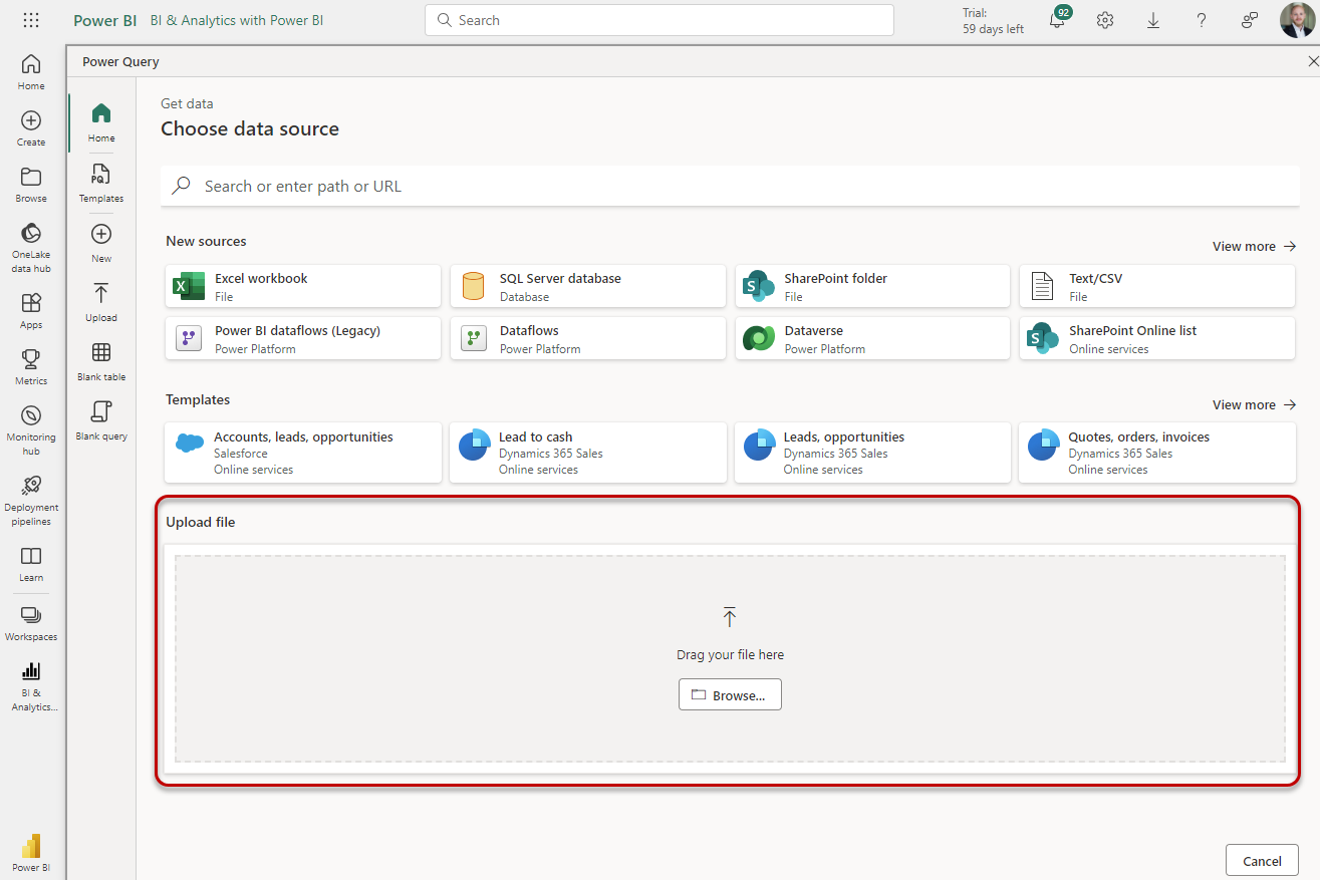The height and width of the screenshot is (880, 1320).
Task: Open Browse in the left navigation
Action: point(31,184)
